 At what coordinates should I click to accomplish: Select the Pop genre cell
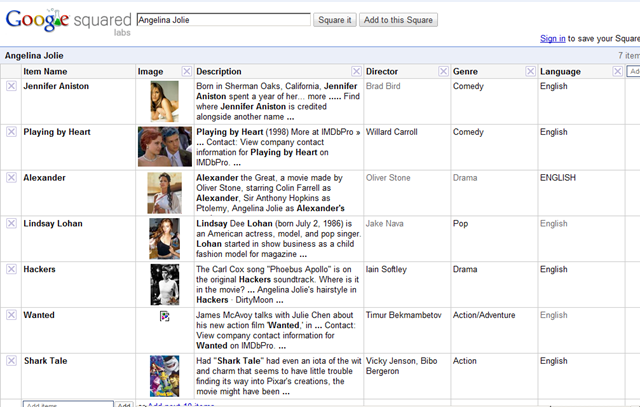point(460,223)
